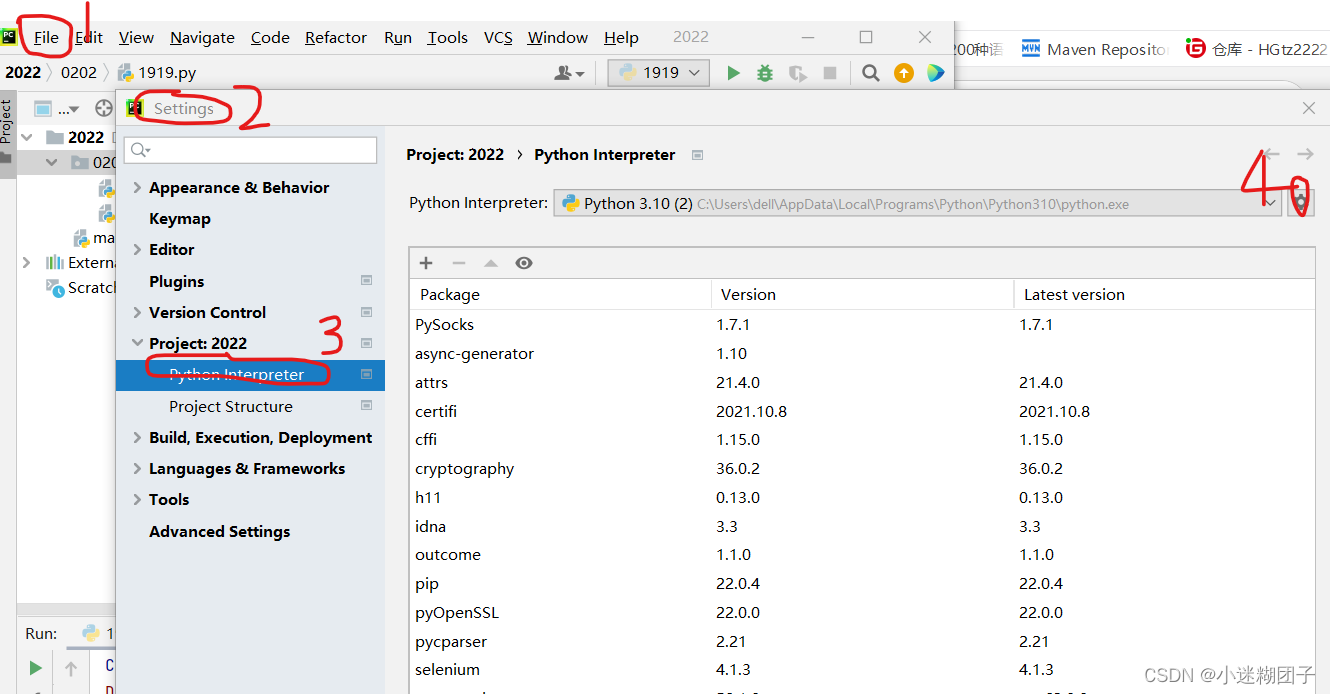This screenshot has width=1330, height=694.
Task: Open the VCS menu
Action: pyautogui.click(x=497, y=37)
